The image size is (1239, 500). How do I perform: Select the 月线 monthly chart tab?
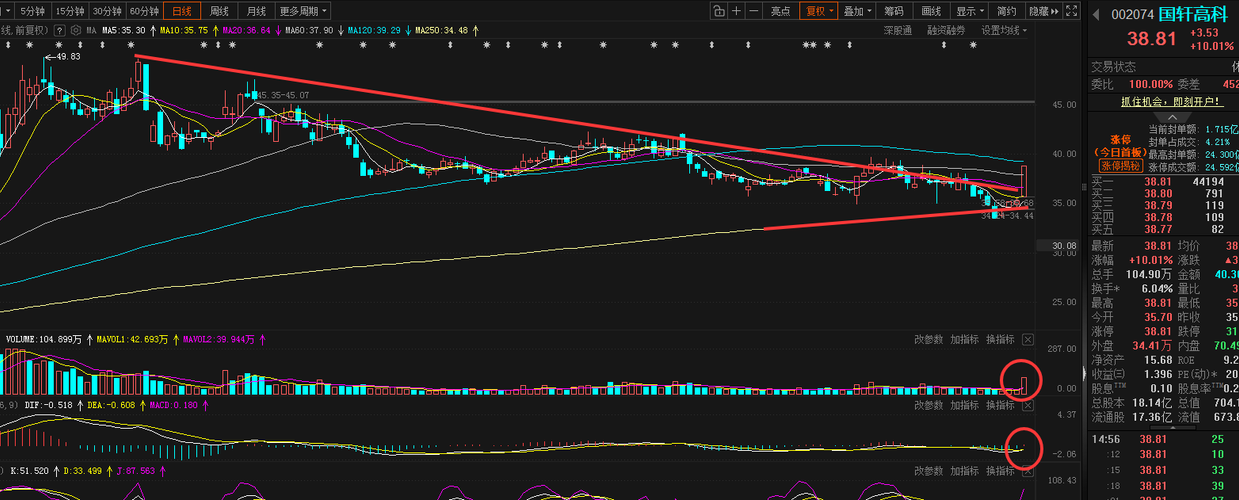point(256,11)
